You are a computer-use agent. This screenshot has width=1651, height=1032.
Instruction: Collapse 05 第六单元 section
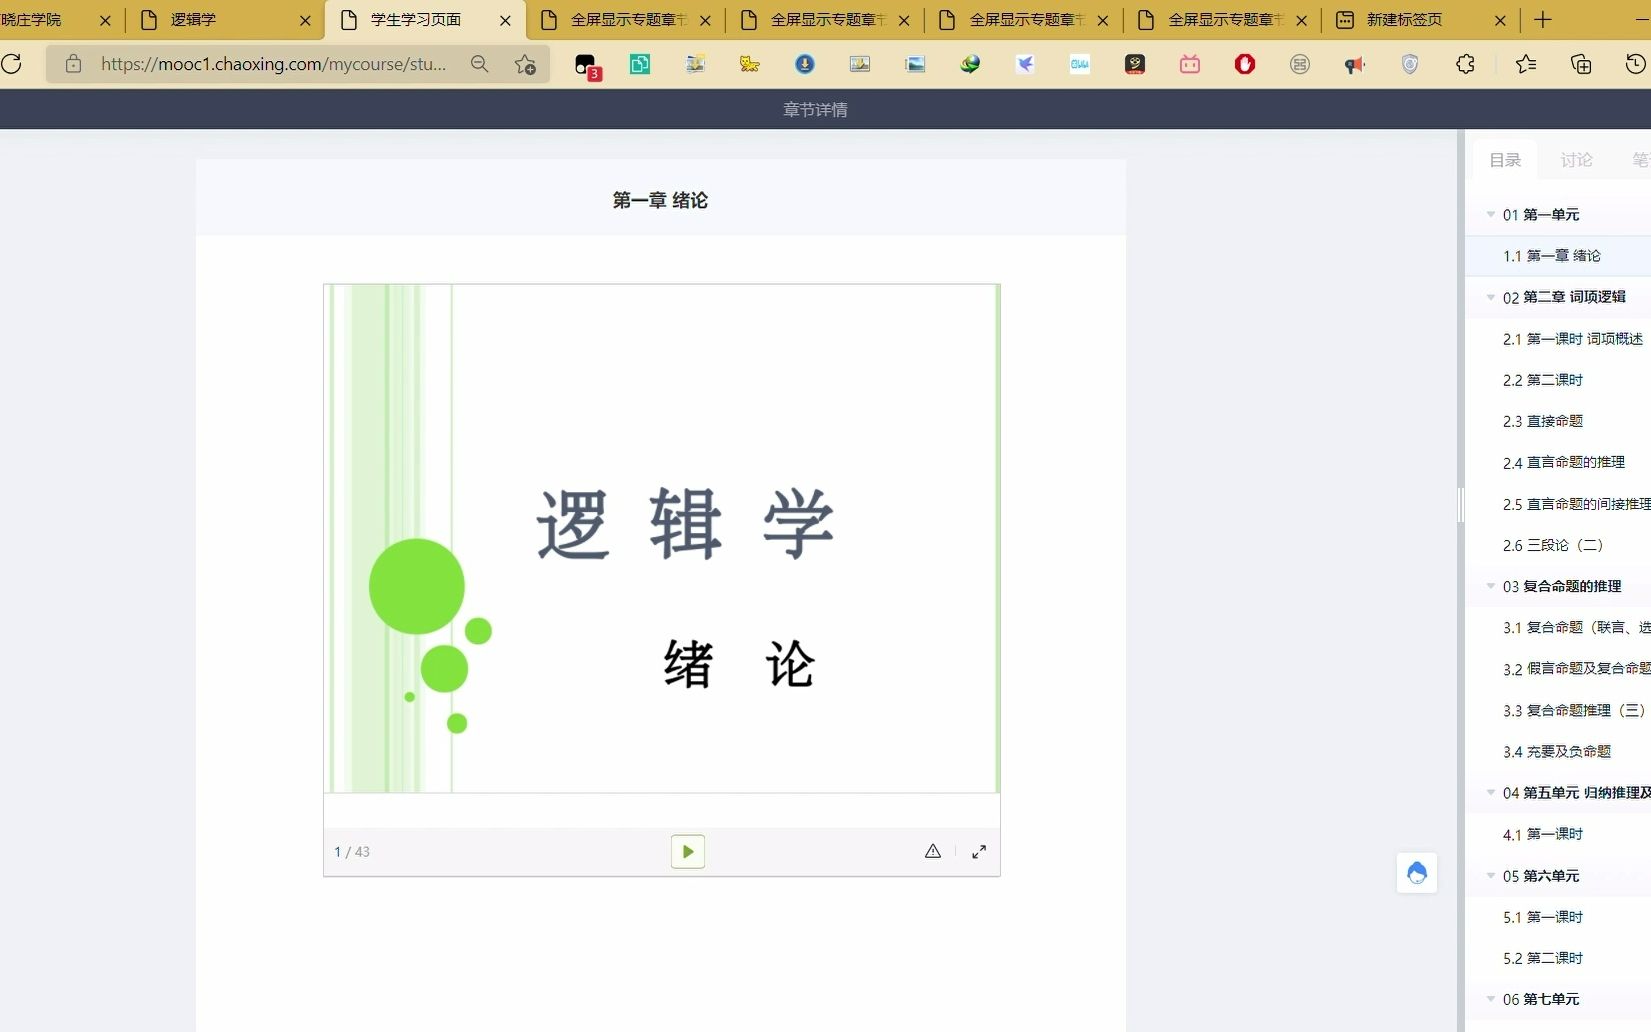(1491, 875)
